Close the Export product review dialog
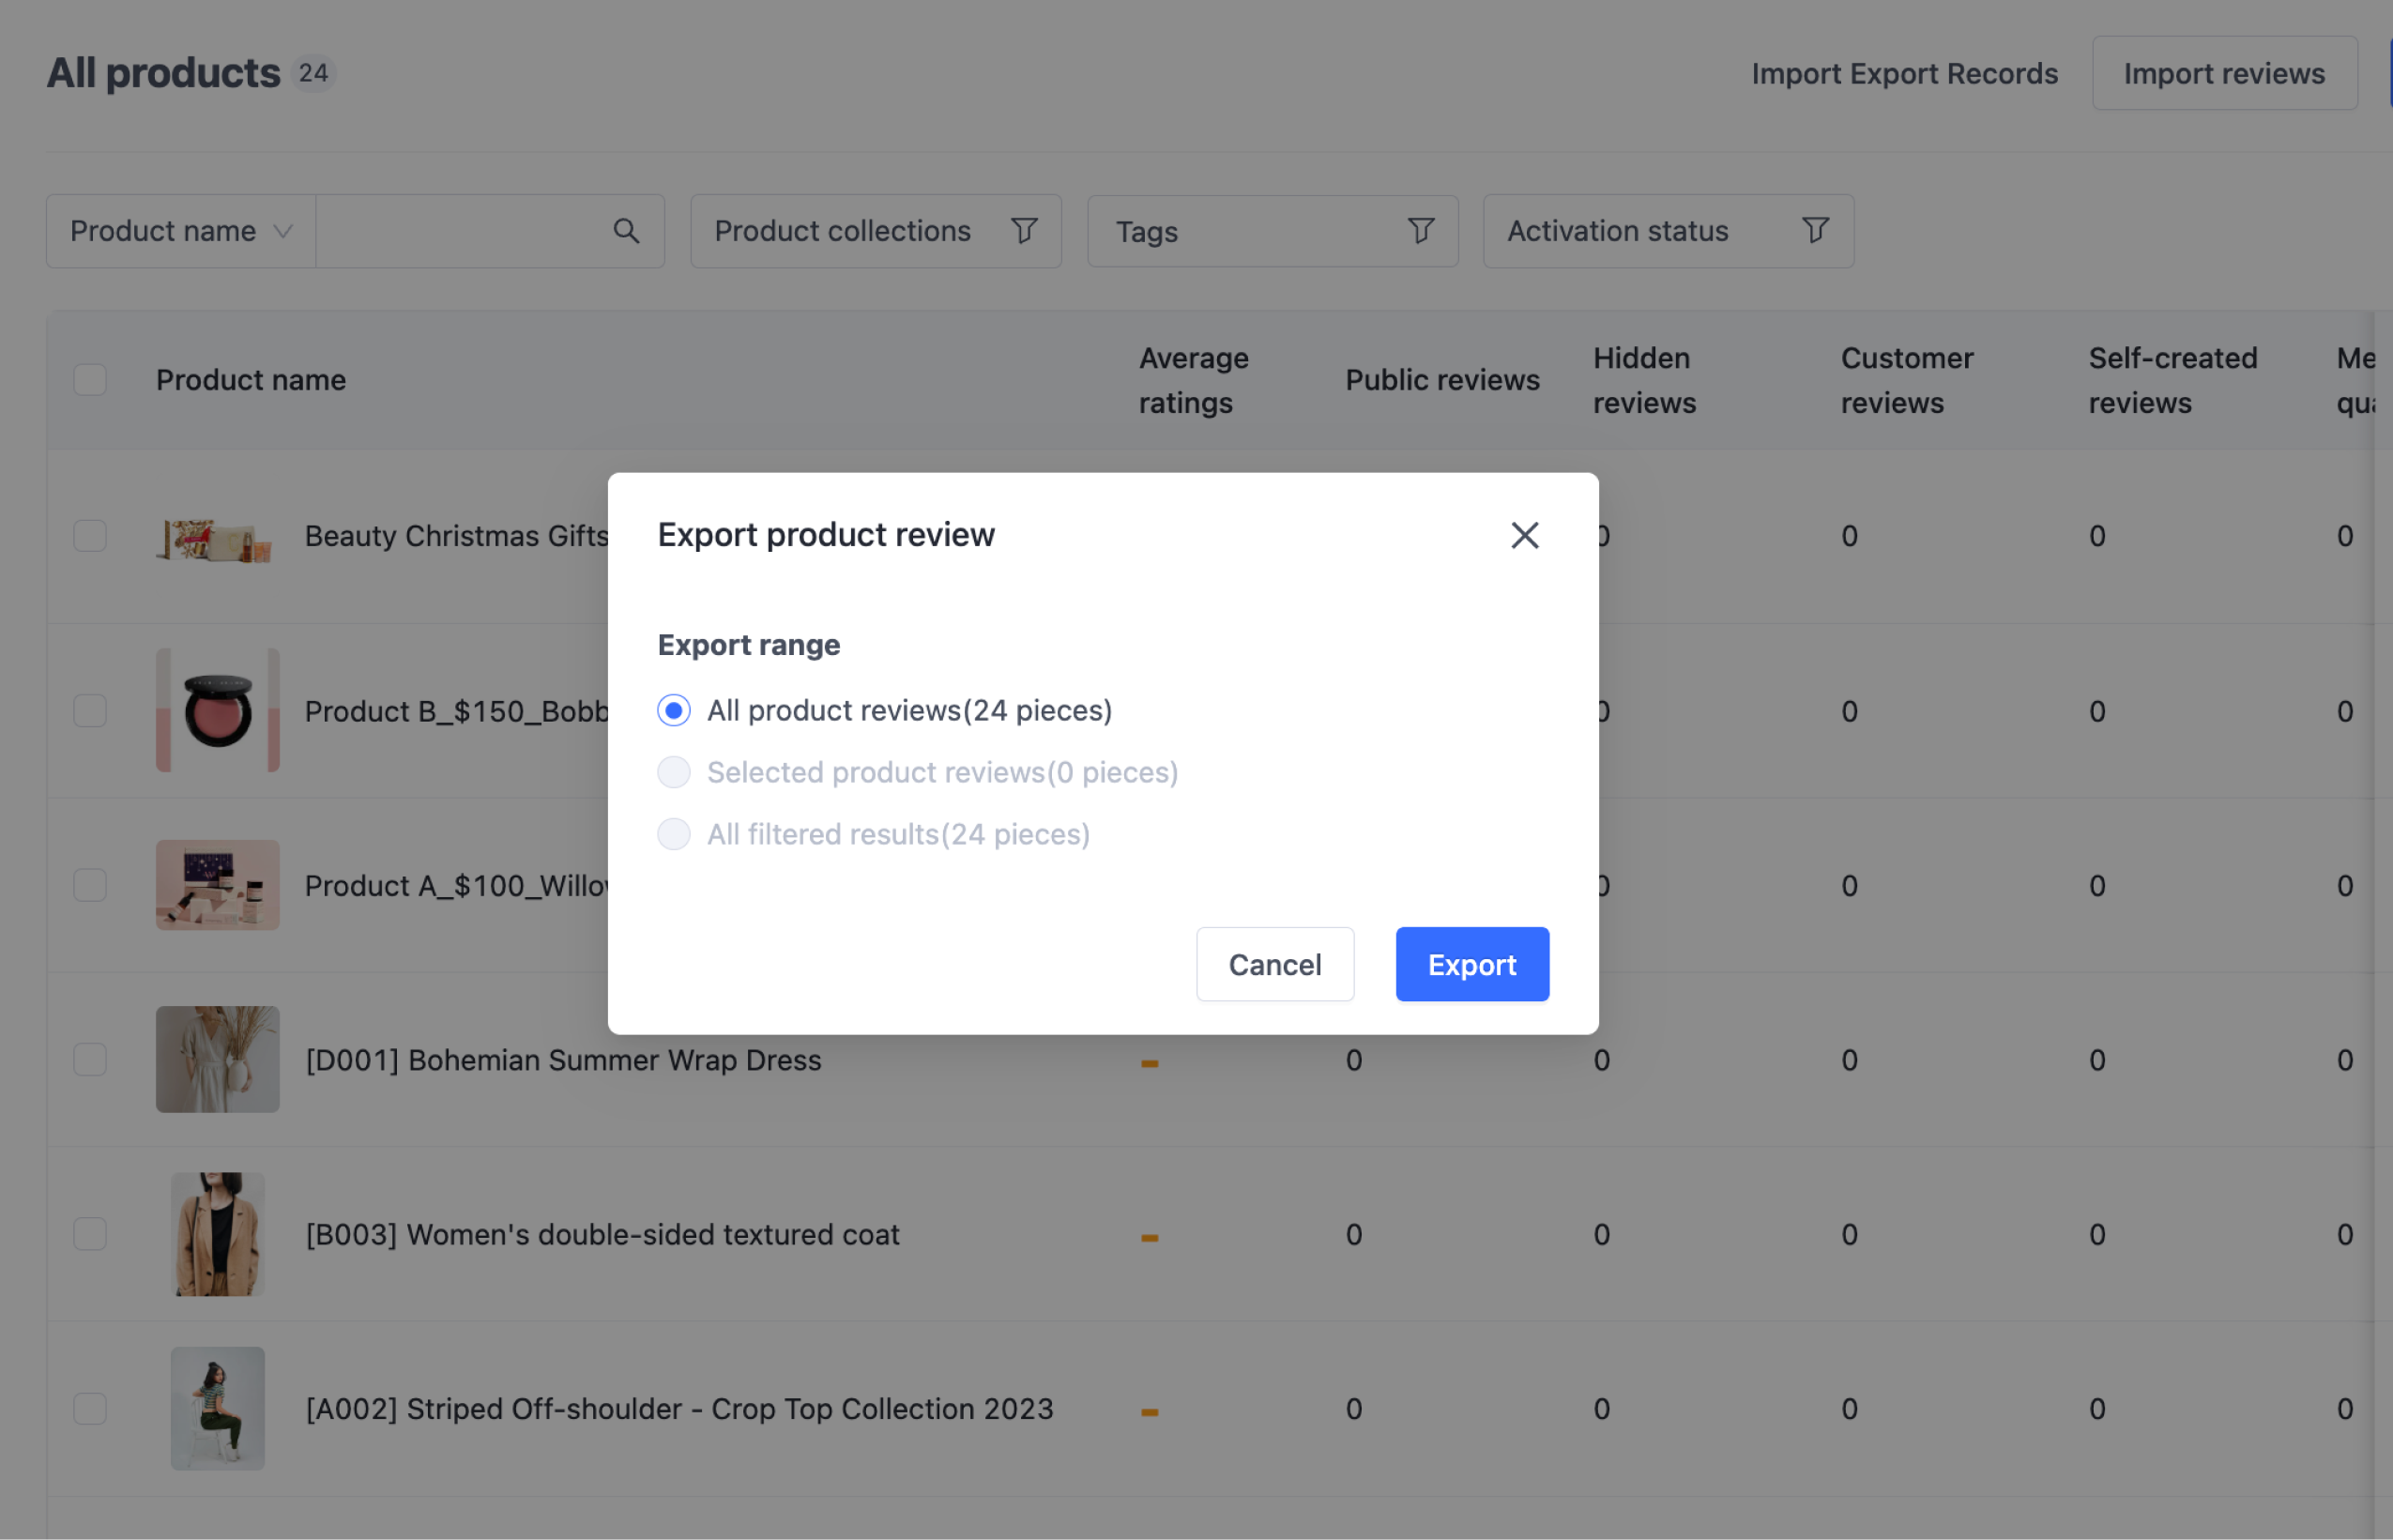This screenshot has width=2393, height=1540. point(1524,535)
